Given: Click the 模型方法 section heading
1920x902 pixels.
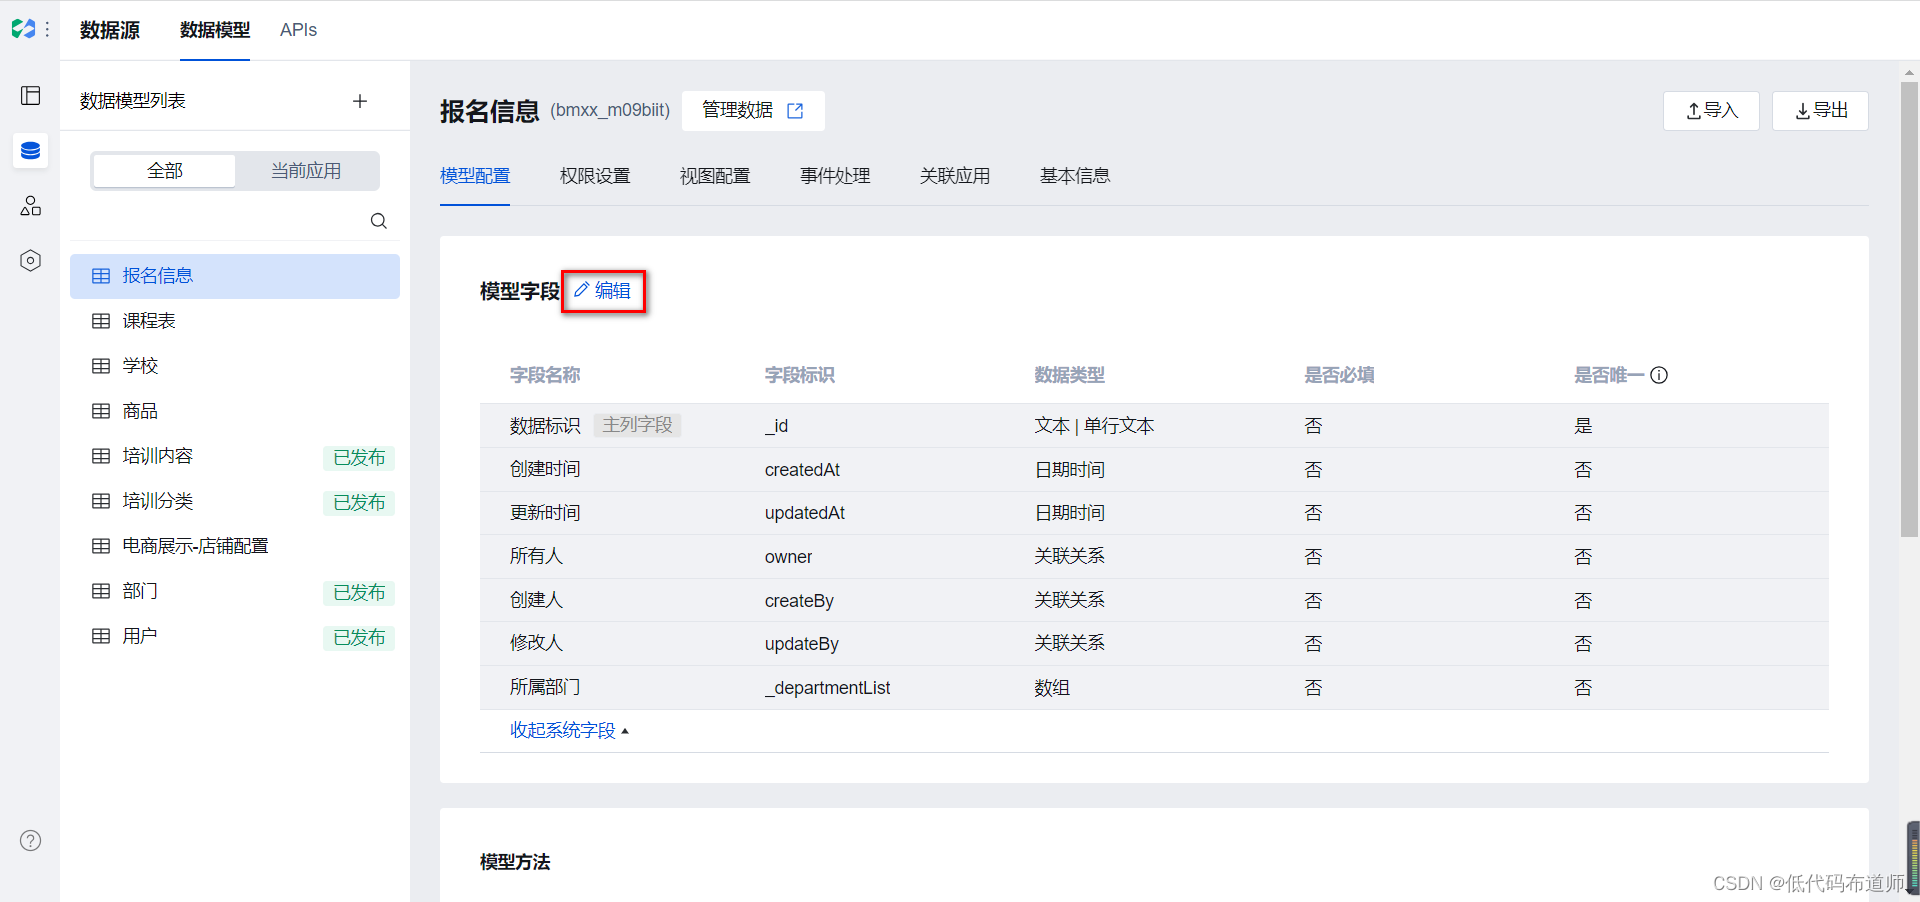Looking at the screenshot, I should pyautogui.click(x=515, y=862).
